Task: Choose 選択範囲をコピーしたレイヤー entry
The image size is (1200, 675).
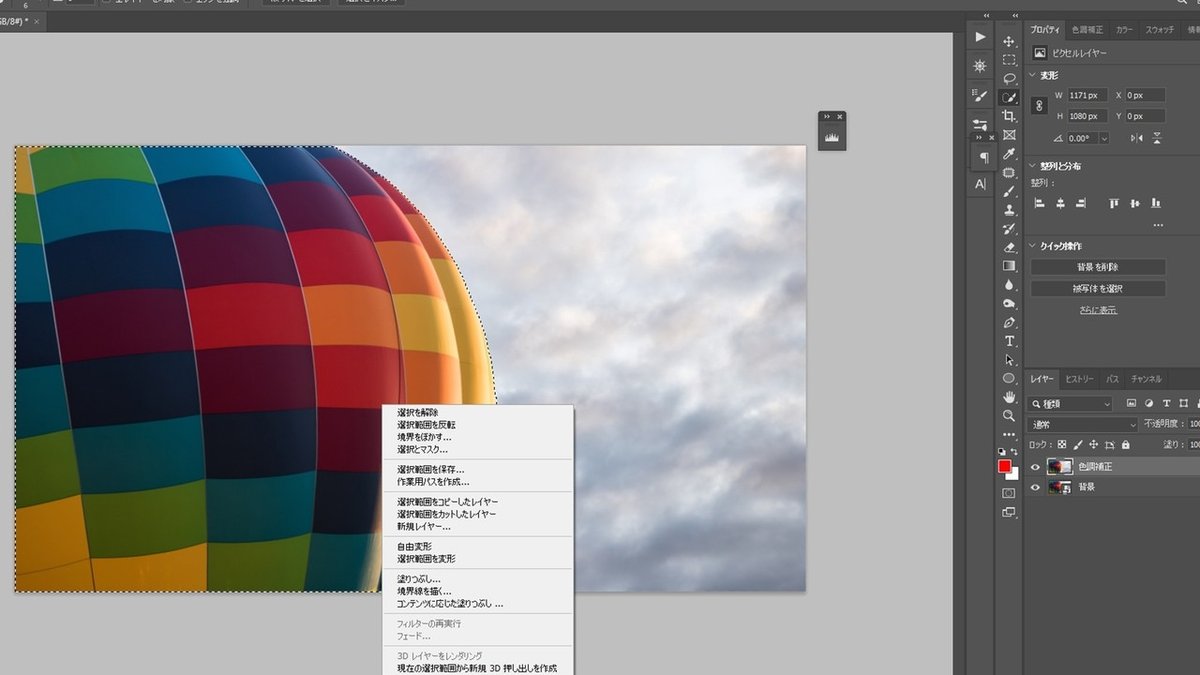Action: [447, 501]
